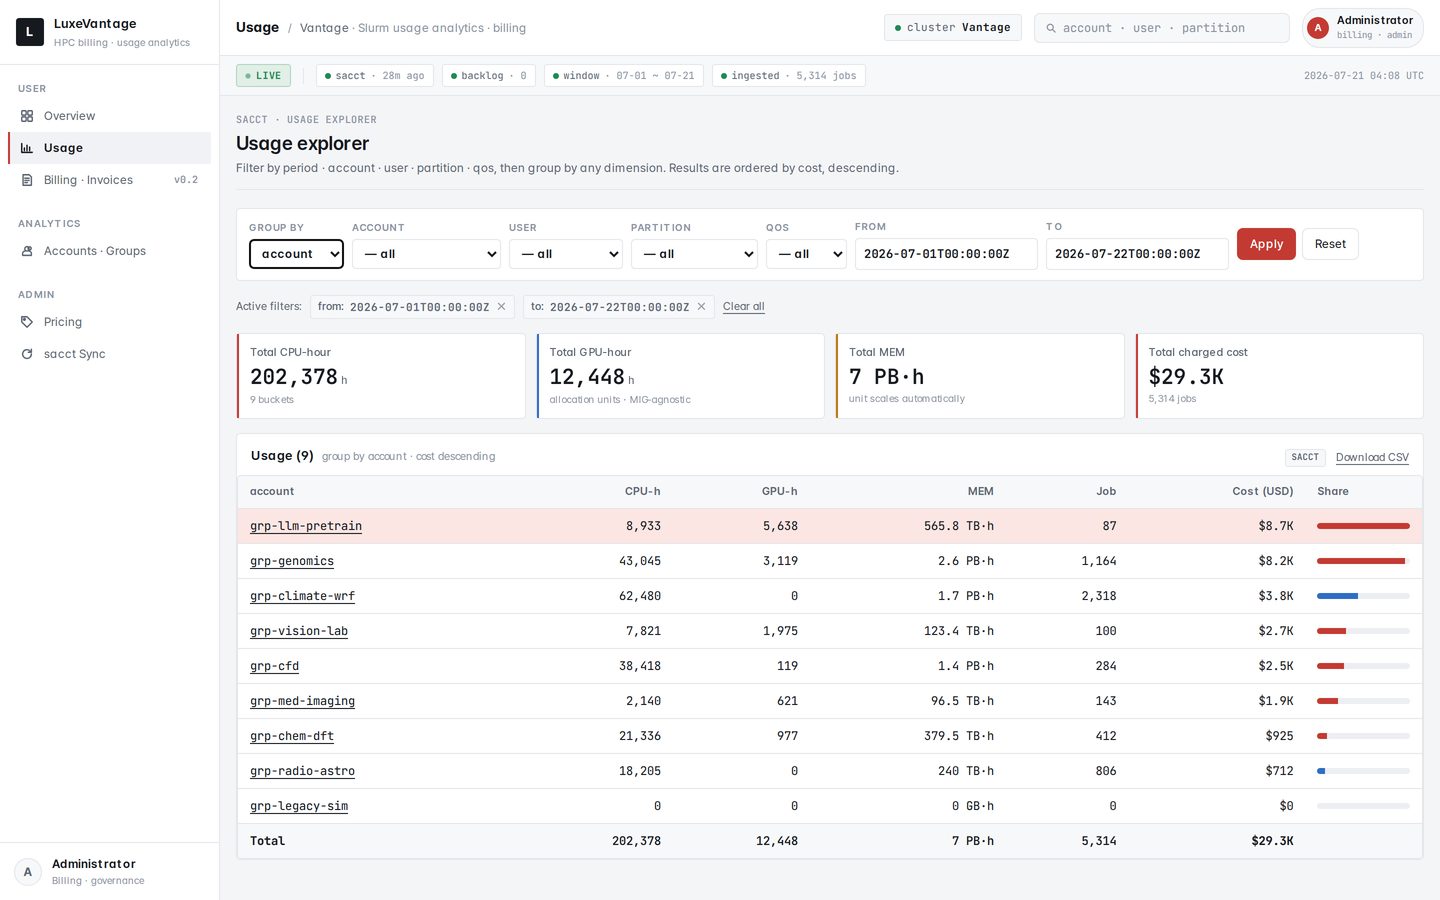Click the Accounts Groups lock icon
This screenshot has height=900, width=1440.
click(x=27, y=251)
